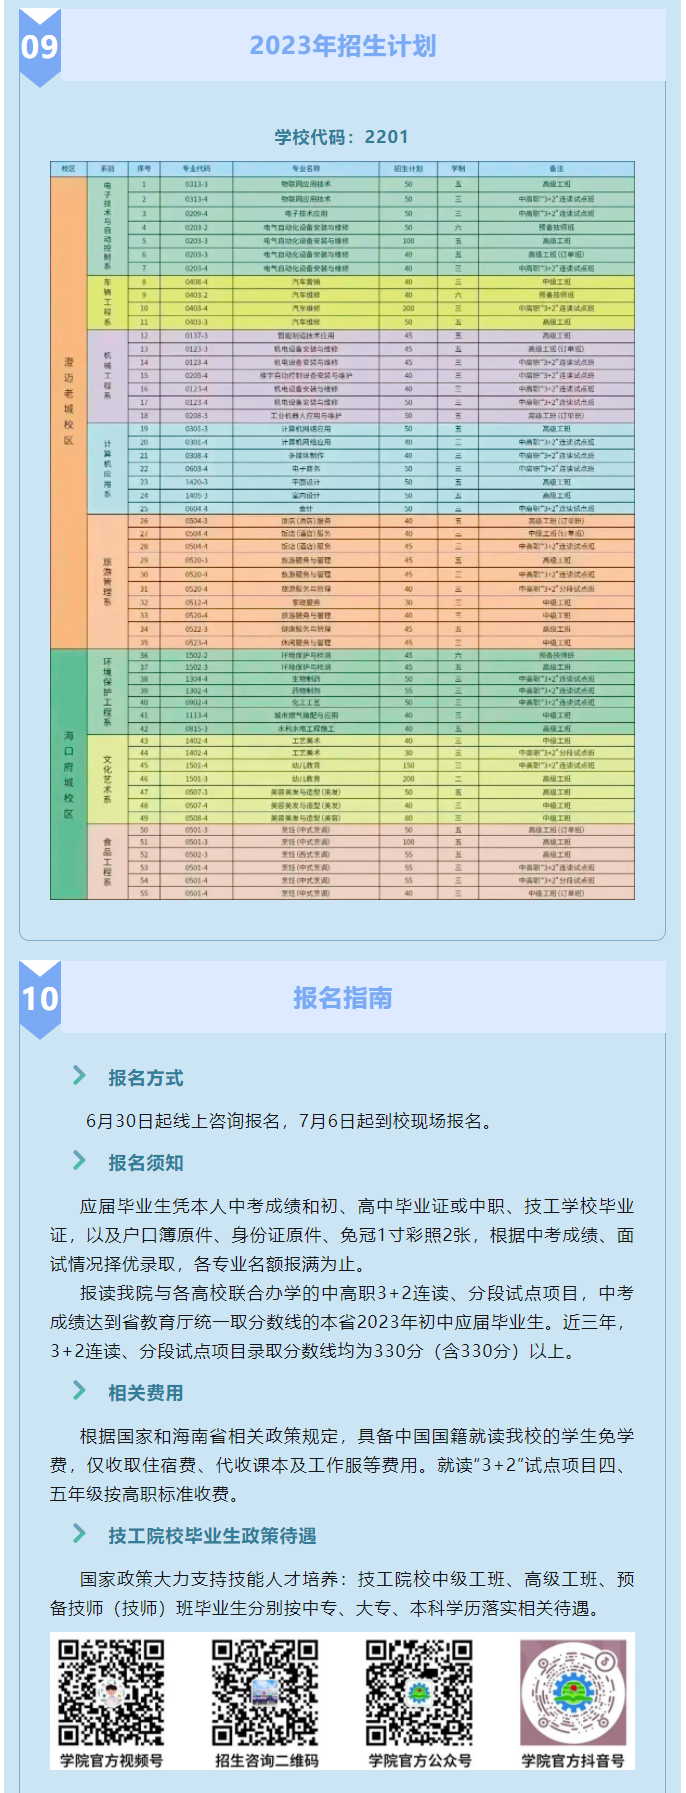Click the 10 section number badge
The image size is (686, 1793).
(x=40, y=999)
